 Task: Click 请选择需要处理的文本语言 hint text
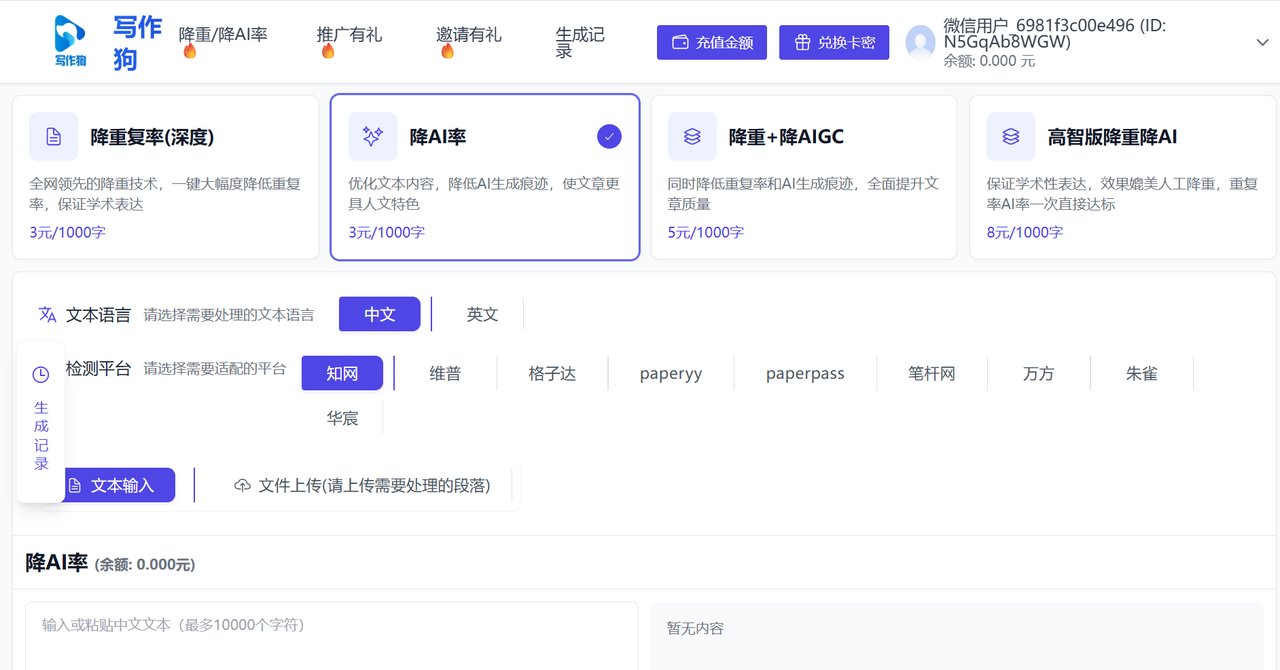(x=229, y=315)
